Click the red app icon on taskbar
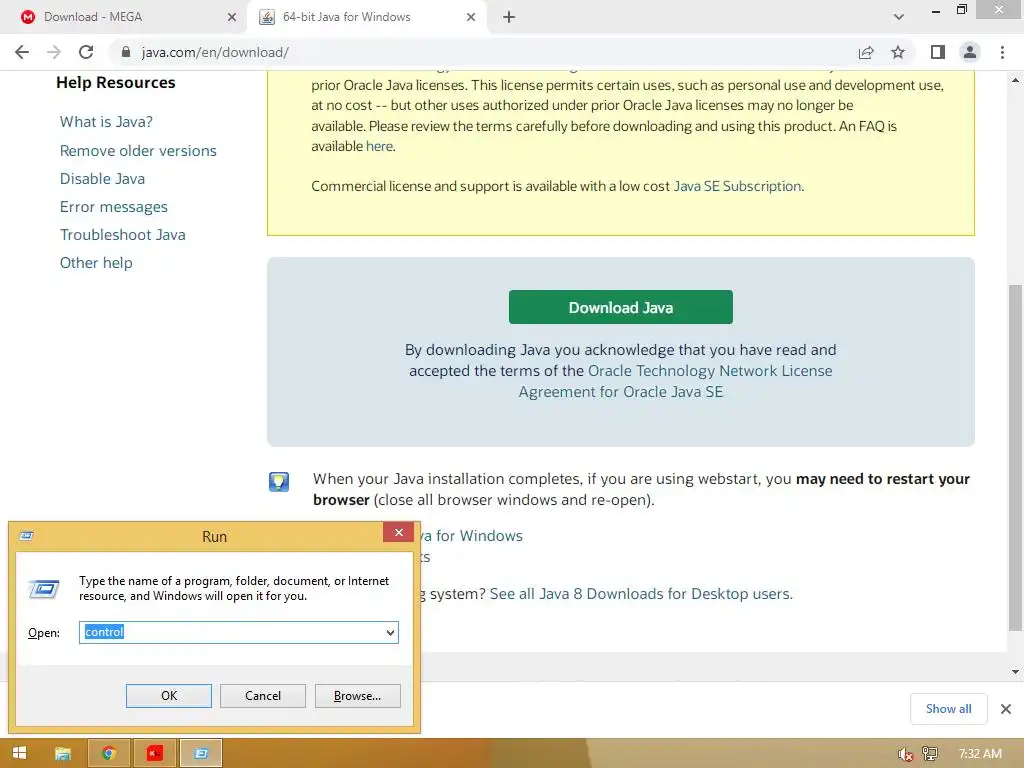The width and height of the screenshot is (1024, 768). coord(154,753)
